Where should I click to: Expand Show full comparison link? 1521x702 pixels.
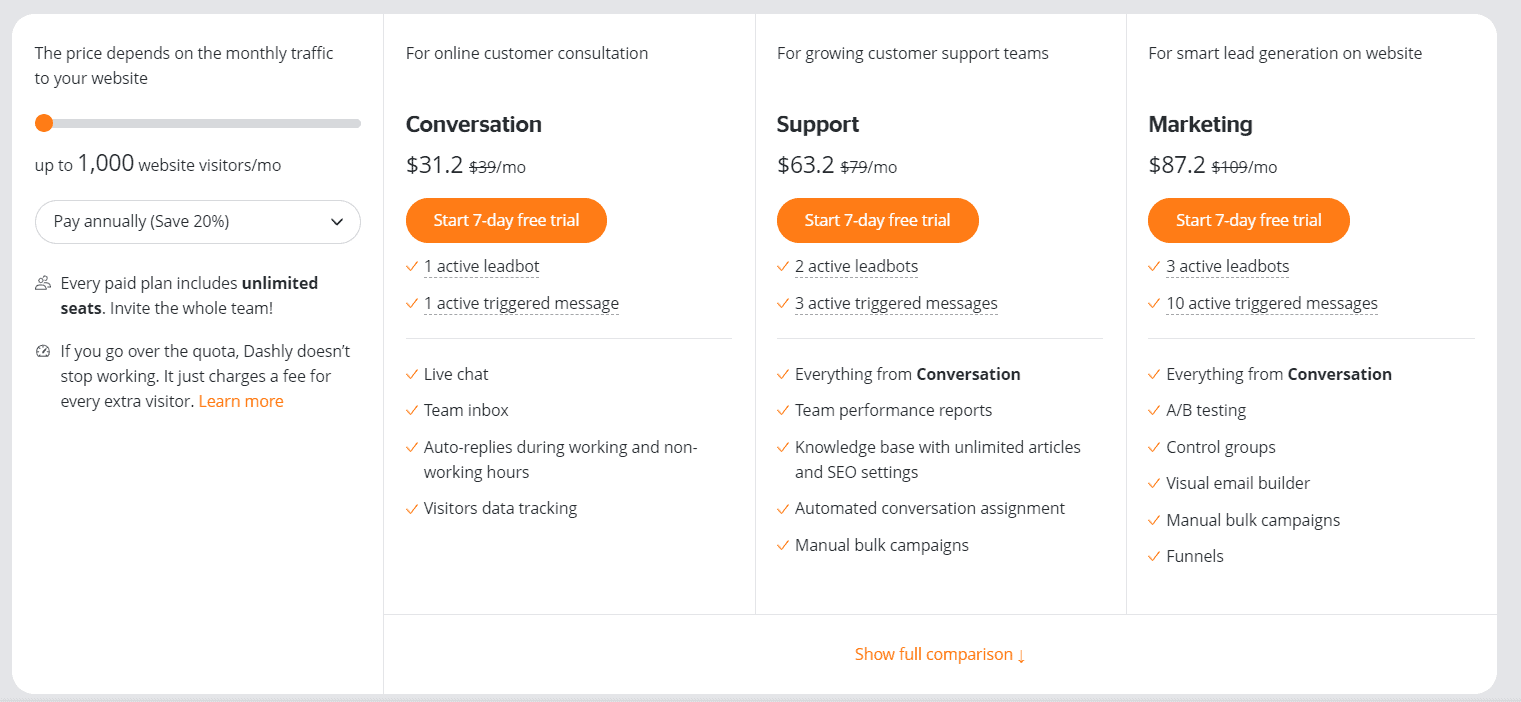click(x=940, y=654)
